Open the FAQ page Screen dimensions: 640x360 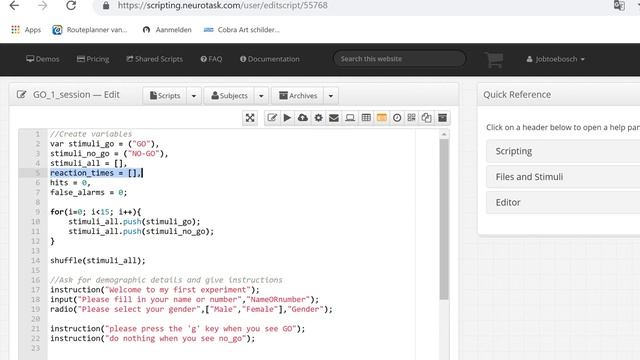click(211, 59)
